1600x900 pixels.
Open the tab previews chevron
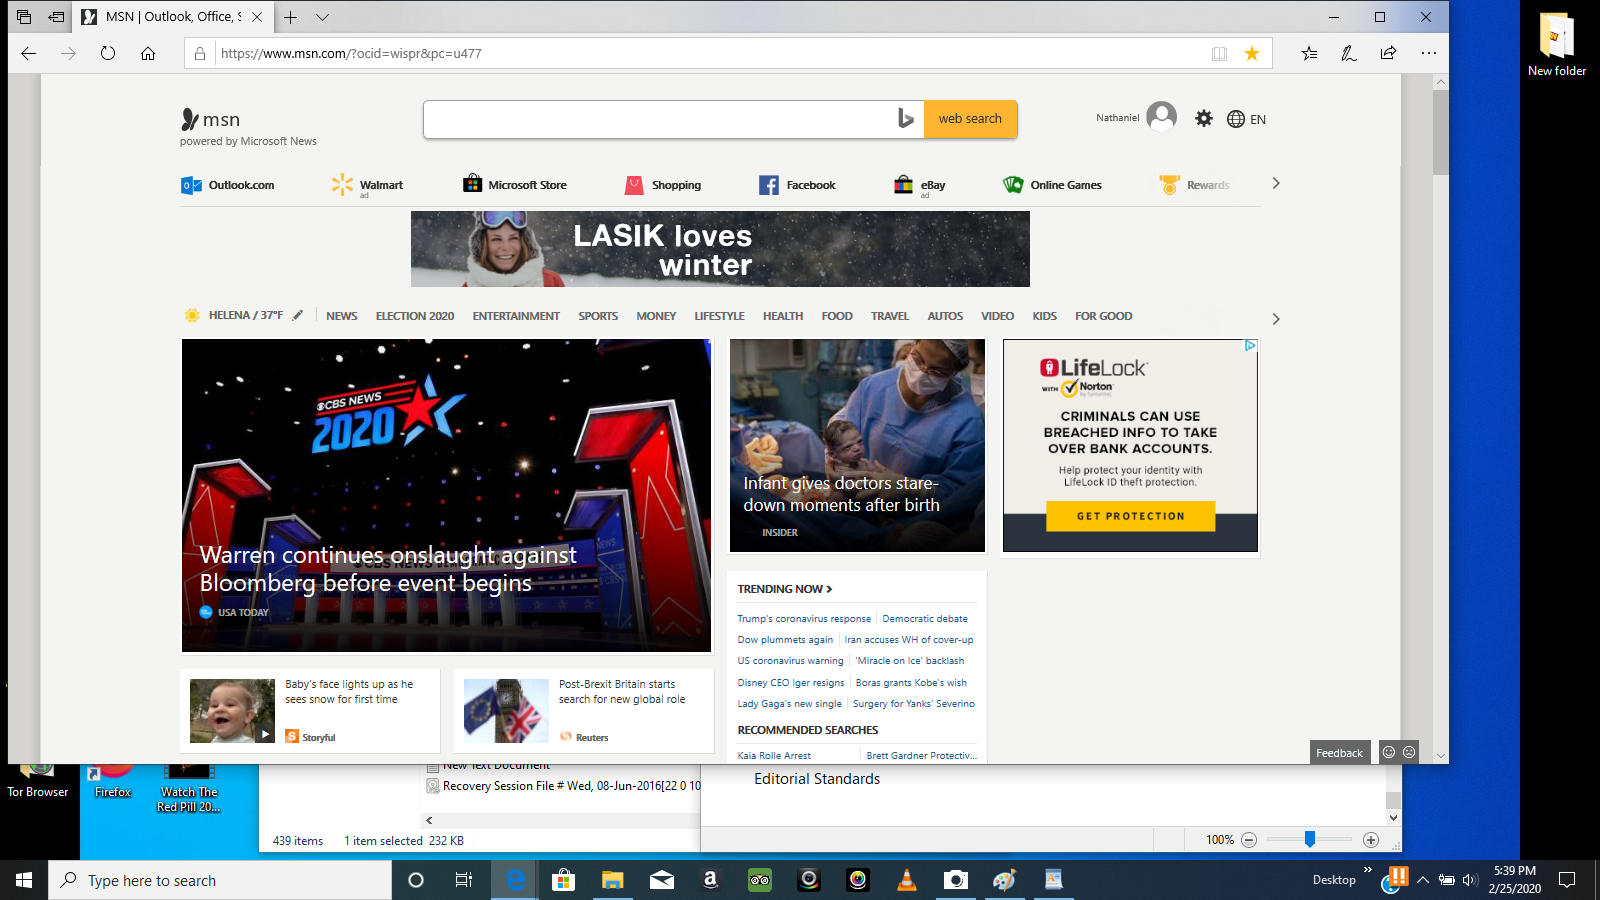322,17
